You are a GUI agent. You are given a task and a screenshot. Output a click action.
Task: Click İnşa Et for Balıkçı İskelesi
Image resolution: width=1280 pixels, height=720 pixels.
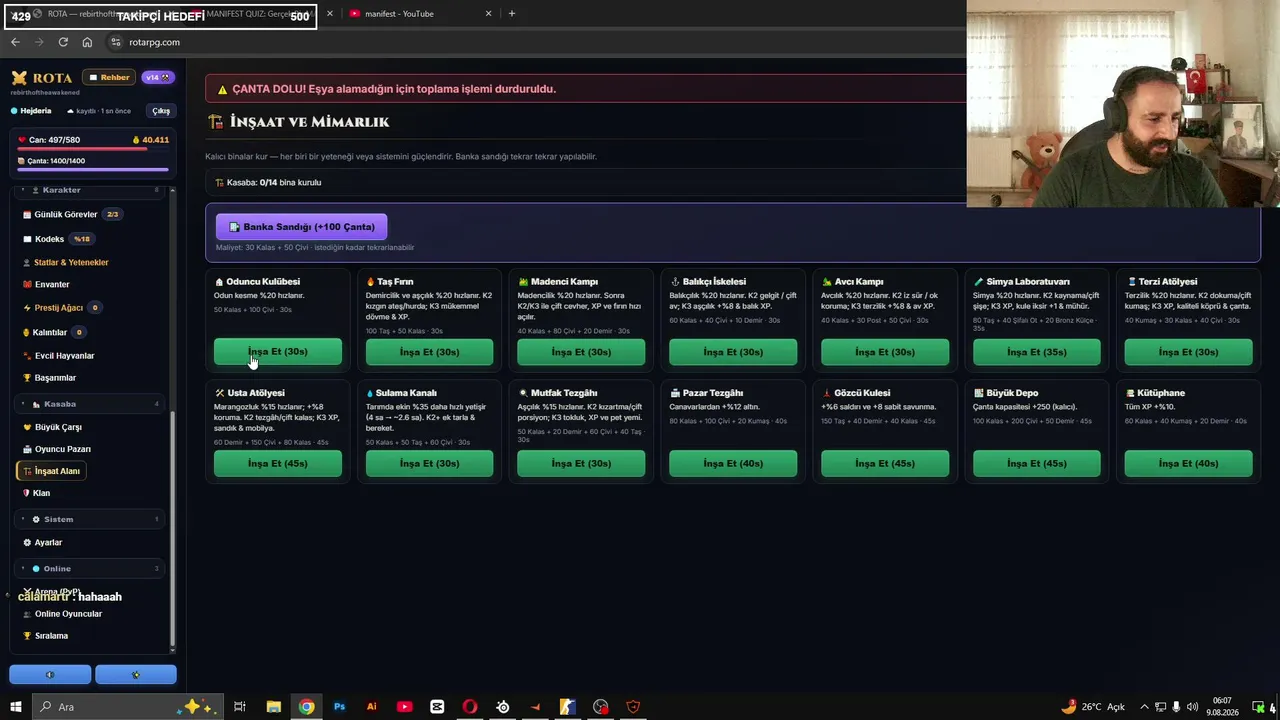pyautogui.click(x=733, y=352)
